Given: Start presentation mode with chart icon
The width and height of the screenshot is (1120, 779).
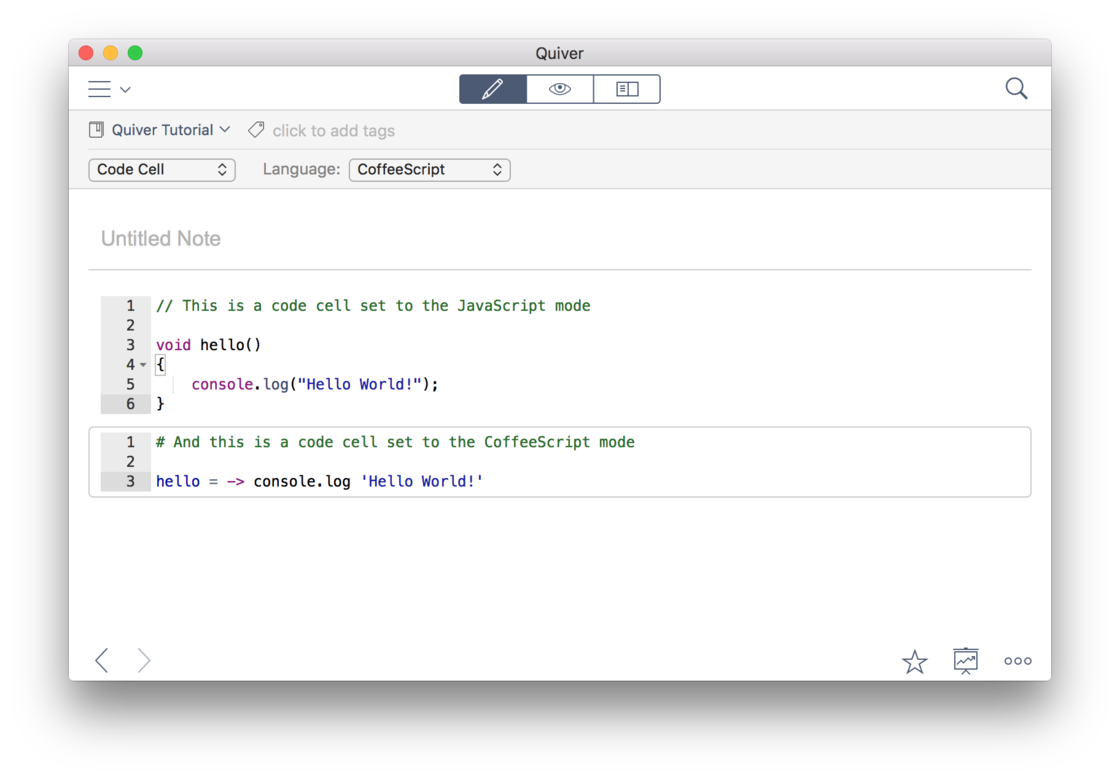Looking at the screenshot, I should click(966, 660).
